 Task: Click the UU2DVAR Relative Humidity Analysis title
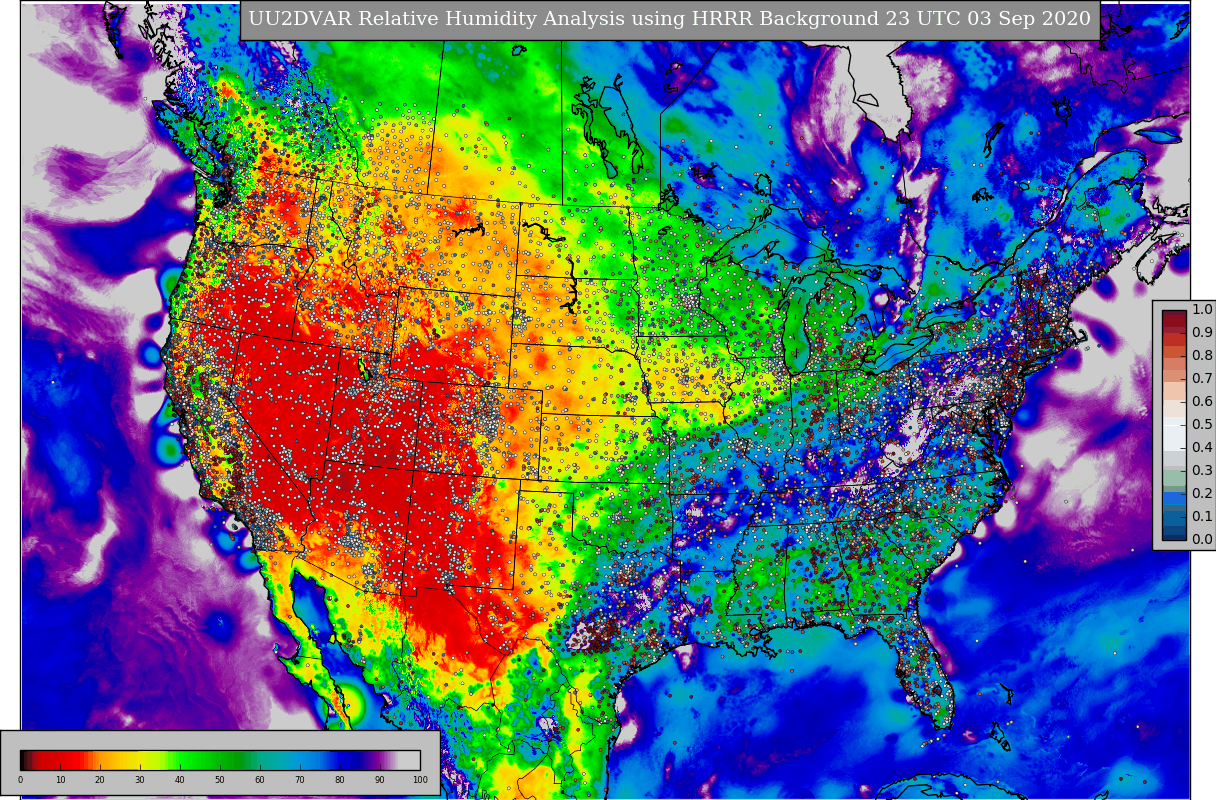(669, 19)
